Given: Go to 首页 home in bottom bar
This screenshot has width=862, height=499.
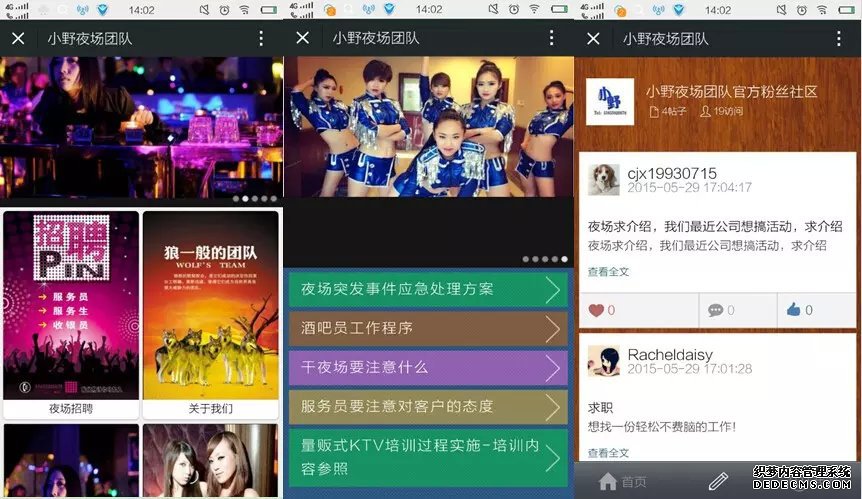Looking at the screenshot, I should tap(622, 481).
